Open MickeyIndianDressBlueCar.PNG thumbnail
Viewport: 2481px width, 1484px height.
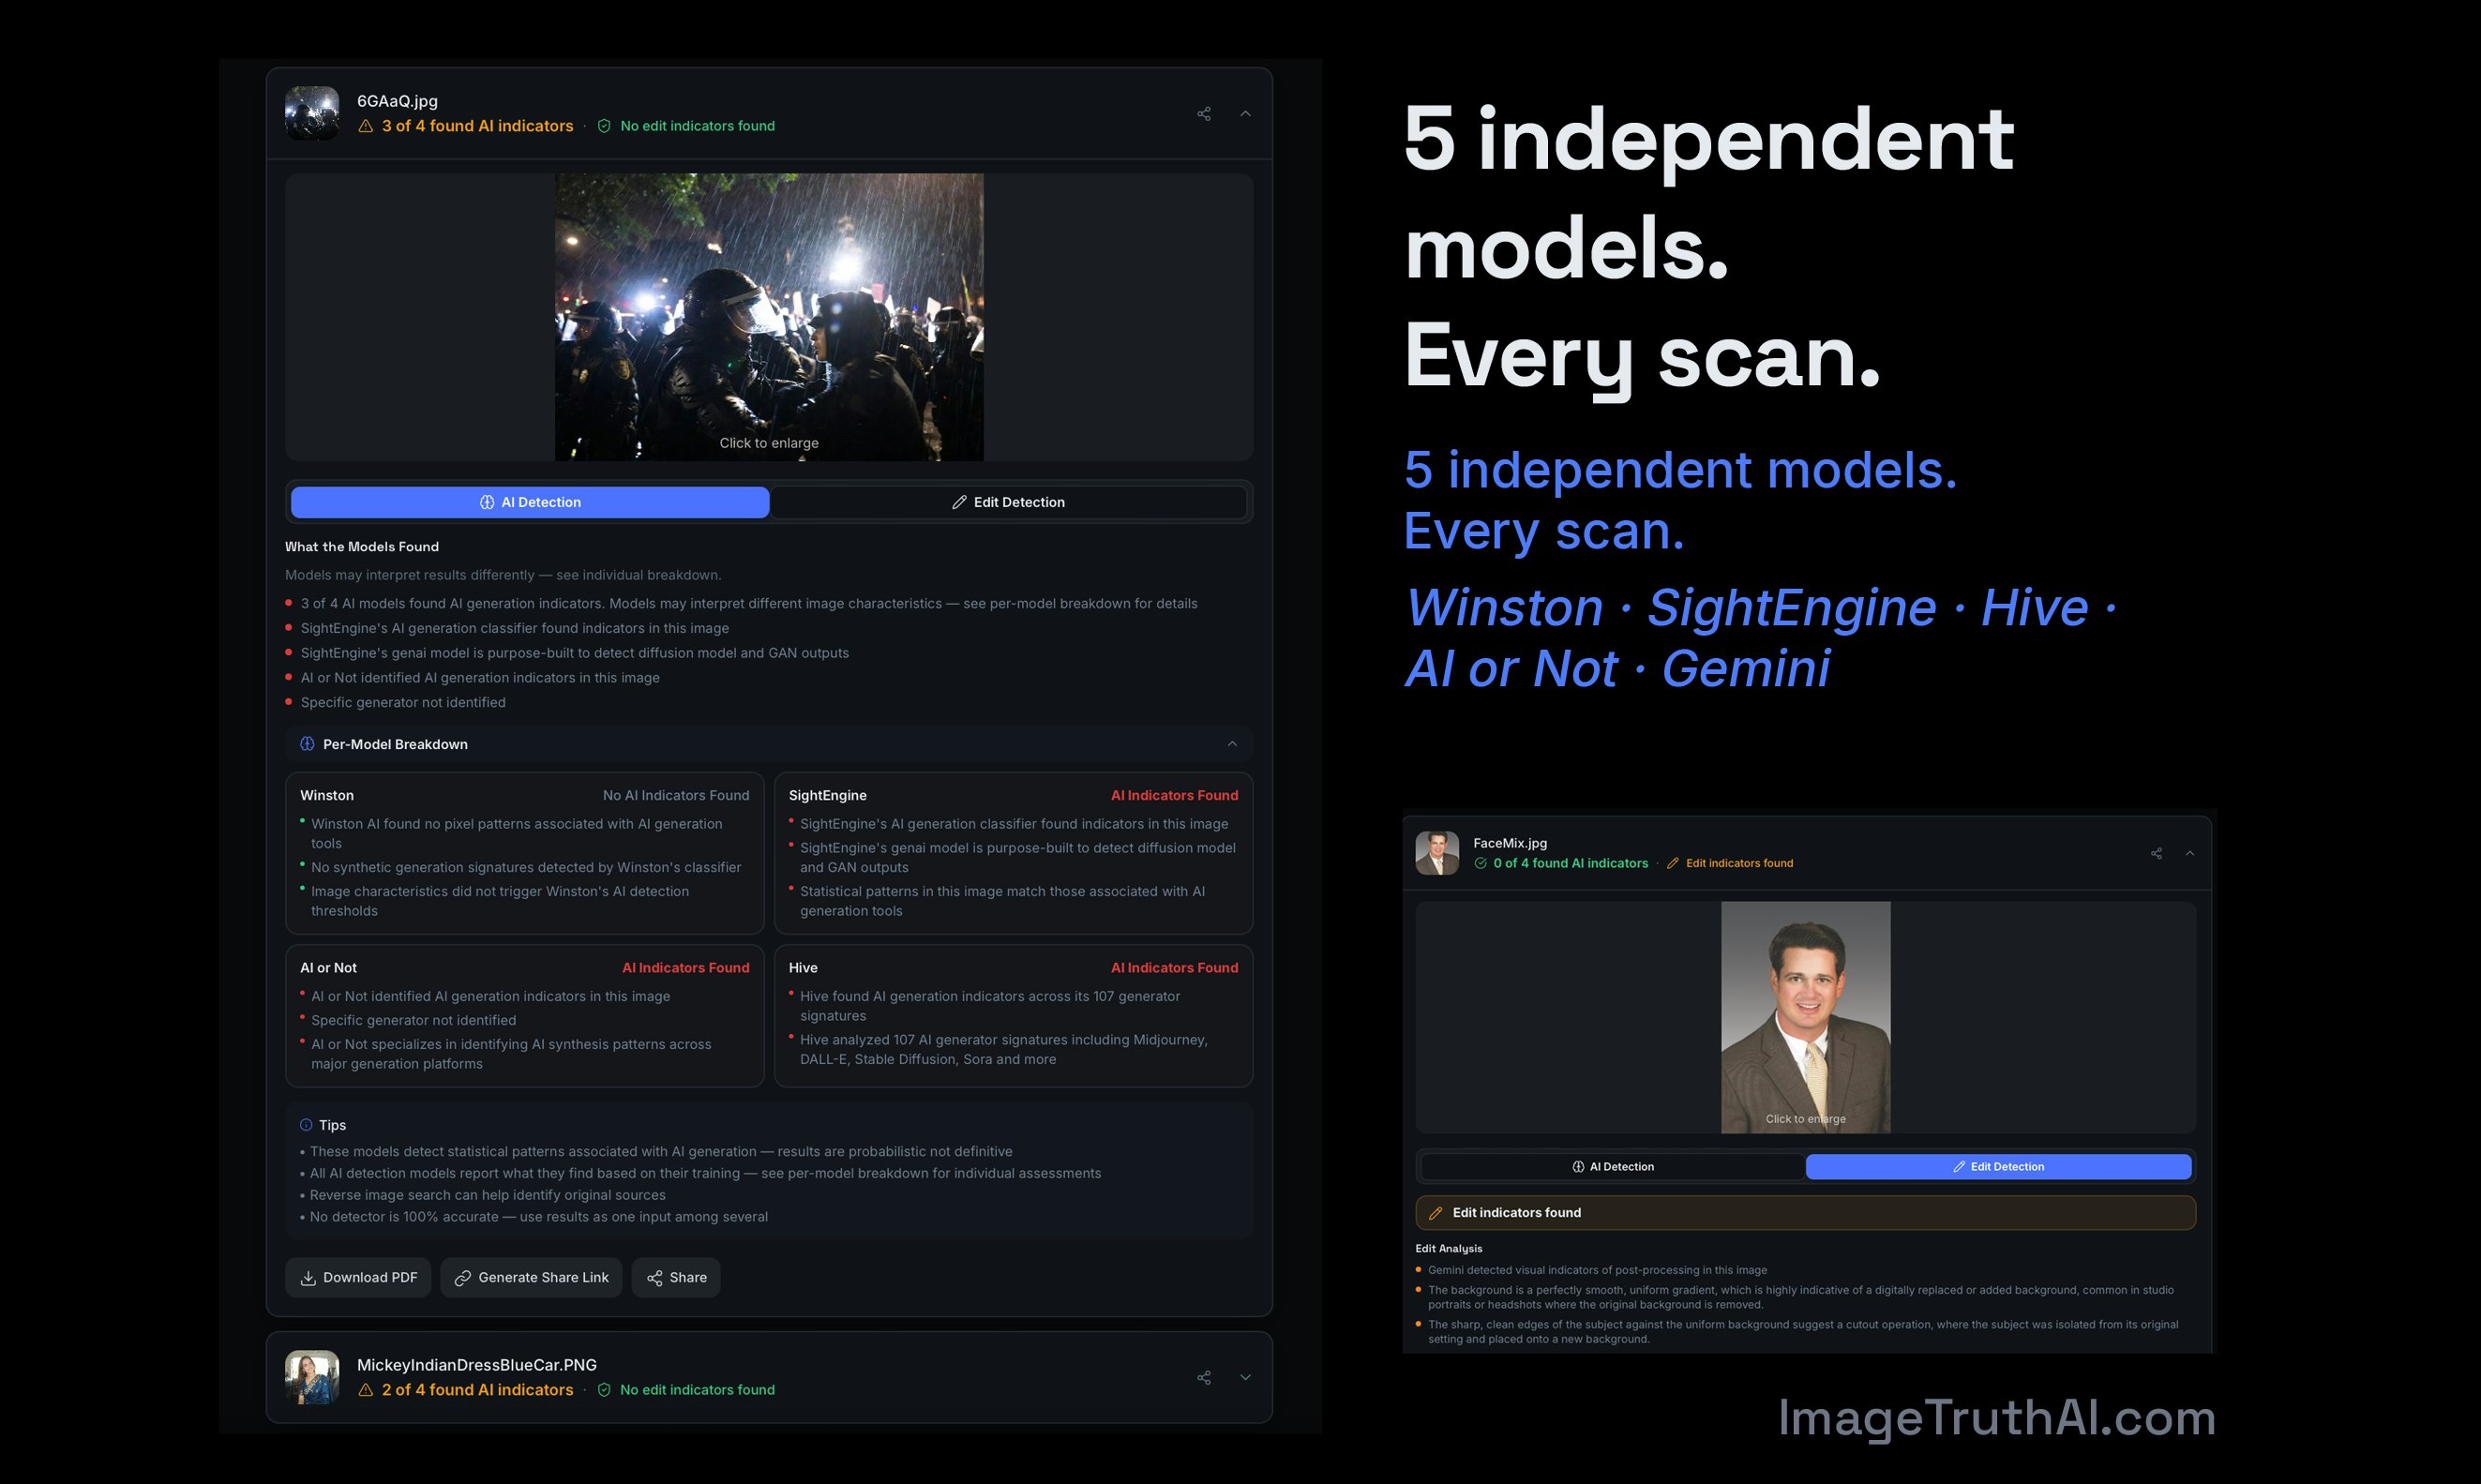click(x=312, y=1377)
